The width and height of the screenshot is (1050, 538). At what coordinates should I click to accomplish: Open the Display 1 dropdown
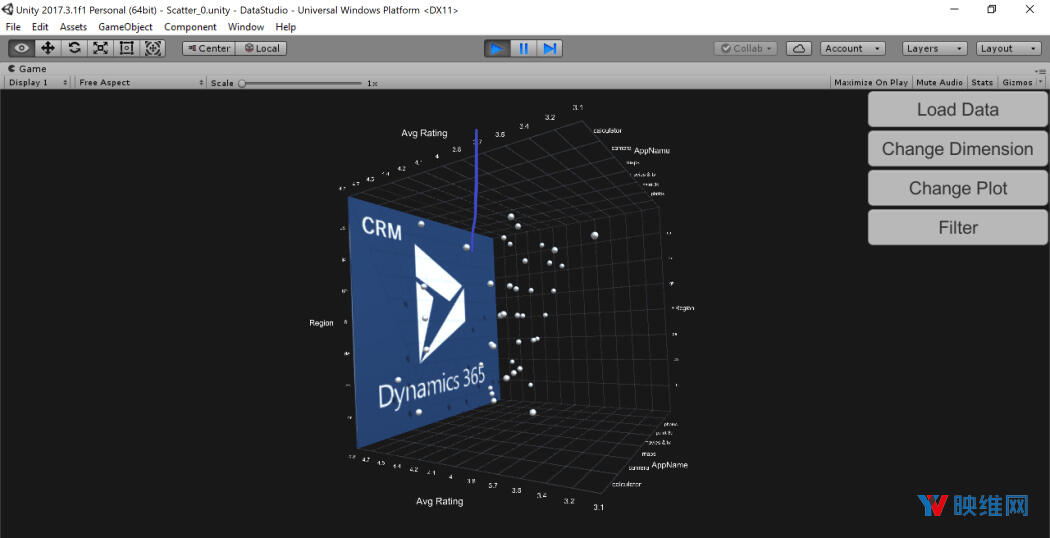38,82
